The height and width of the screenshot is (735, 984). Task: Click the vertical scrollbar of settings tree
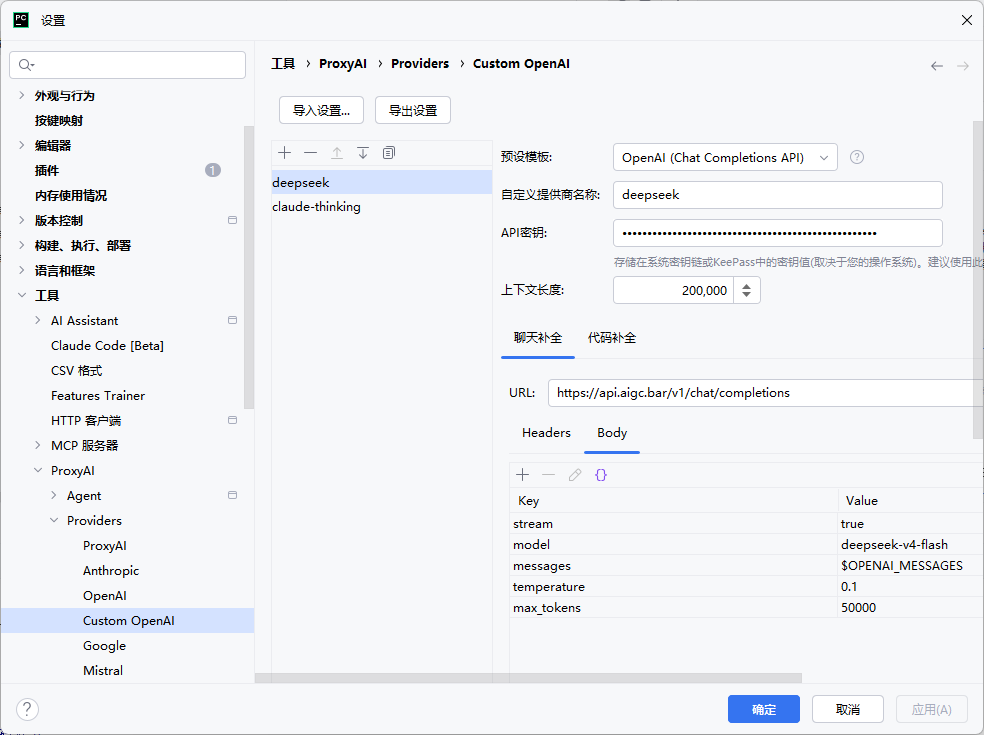pyautogui.click(x=249, y=267)
